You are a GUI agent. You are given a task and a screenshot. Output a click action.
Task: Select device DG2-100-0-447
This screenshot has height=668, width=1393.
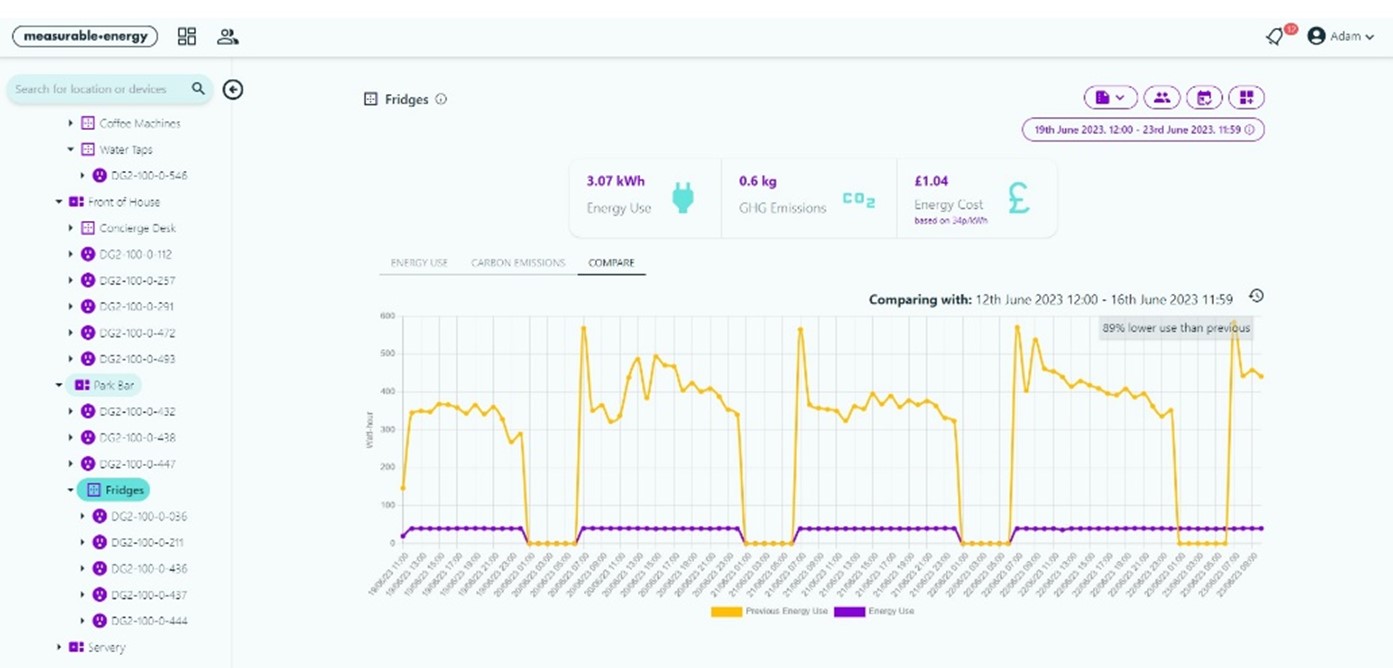tap(137, 464)
